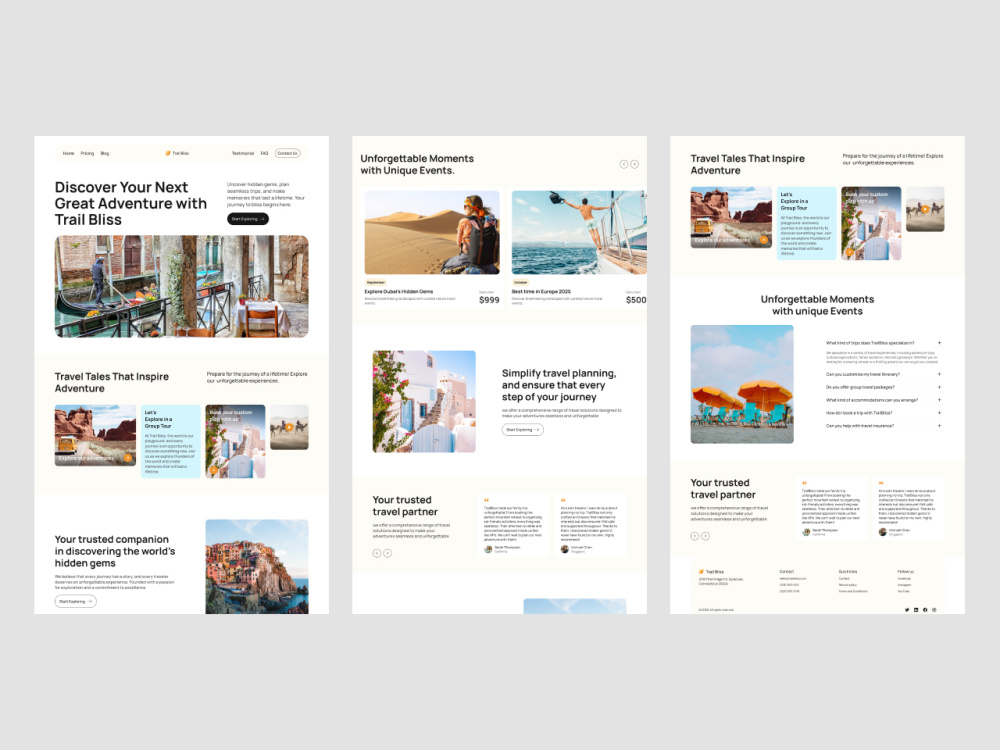Click Start Exploring under 'Simplify travel planning'
The height and width of the screenshot is (750, 1000).
tap(522, 430)
